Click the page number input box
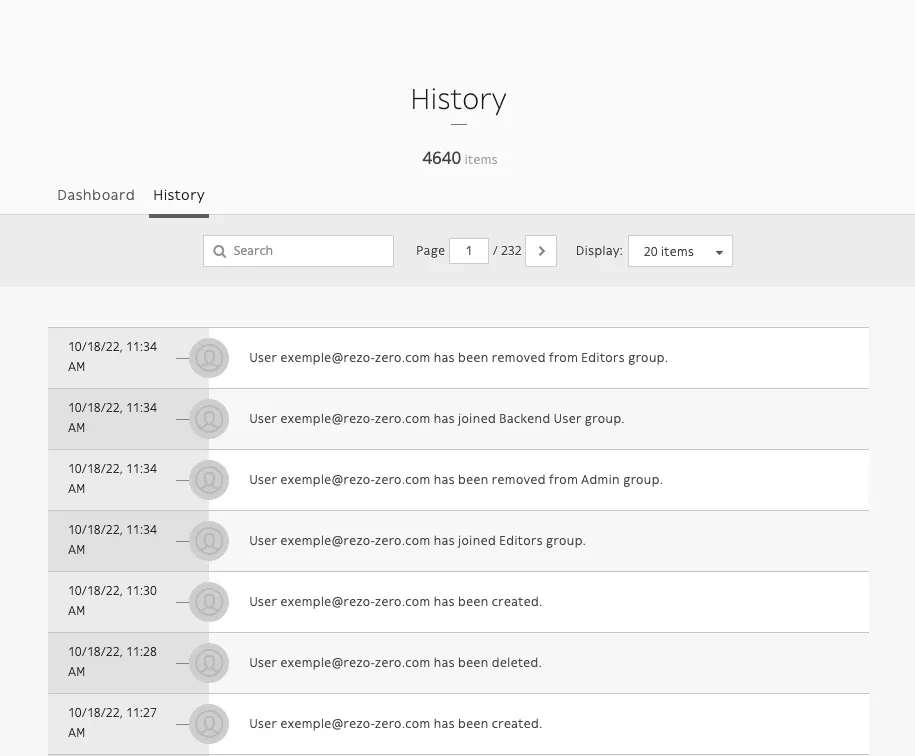Image resolution: width=915 pixels, height=756 pixels. point(469,251)
